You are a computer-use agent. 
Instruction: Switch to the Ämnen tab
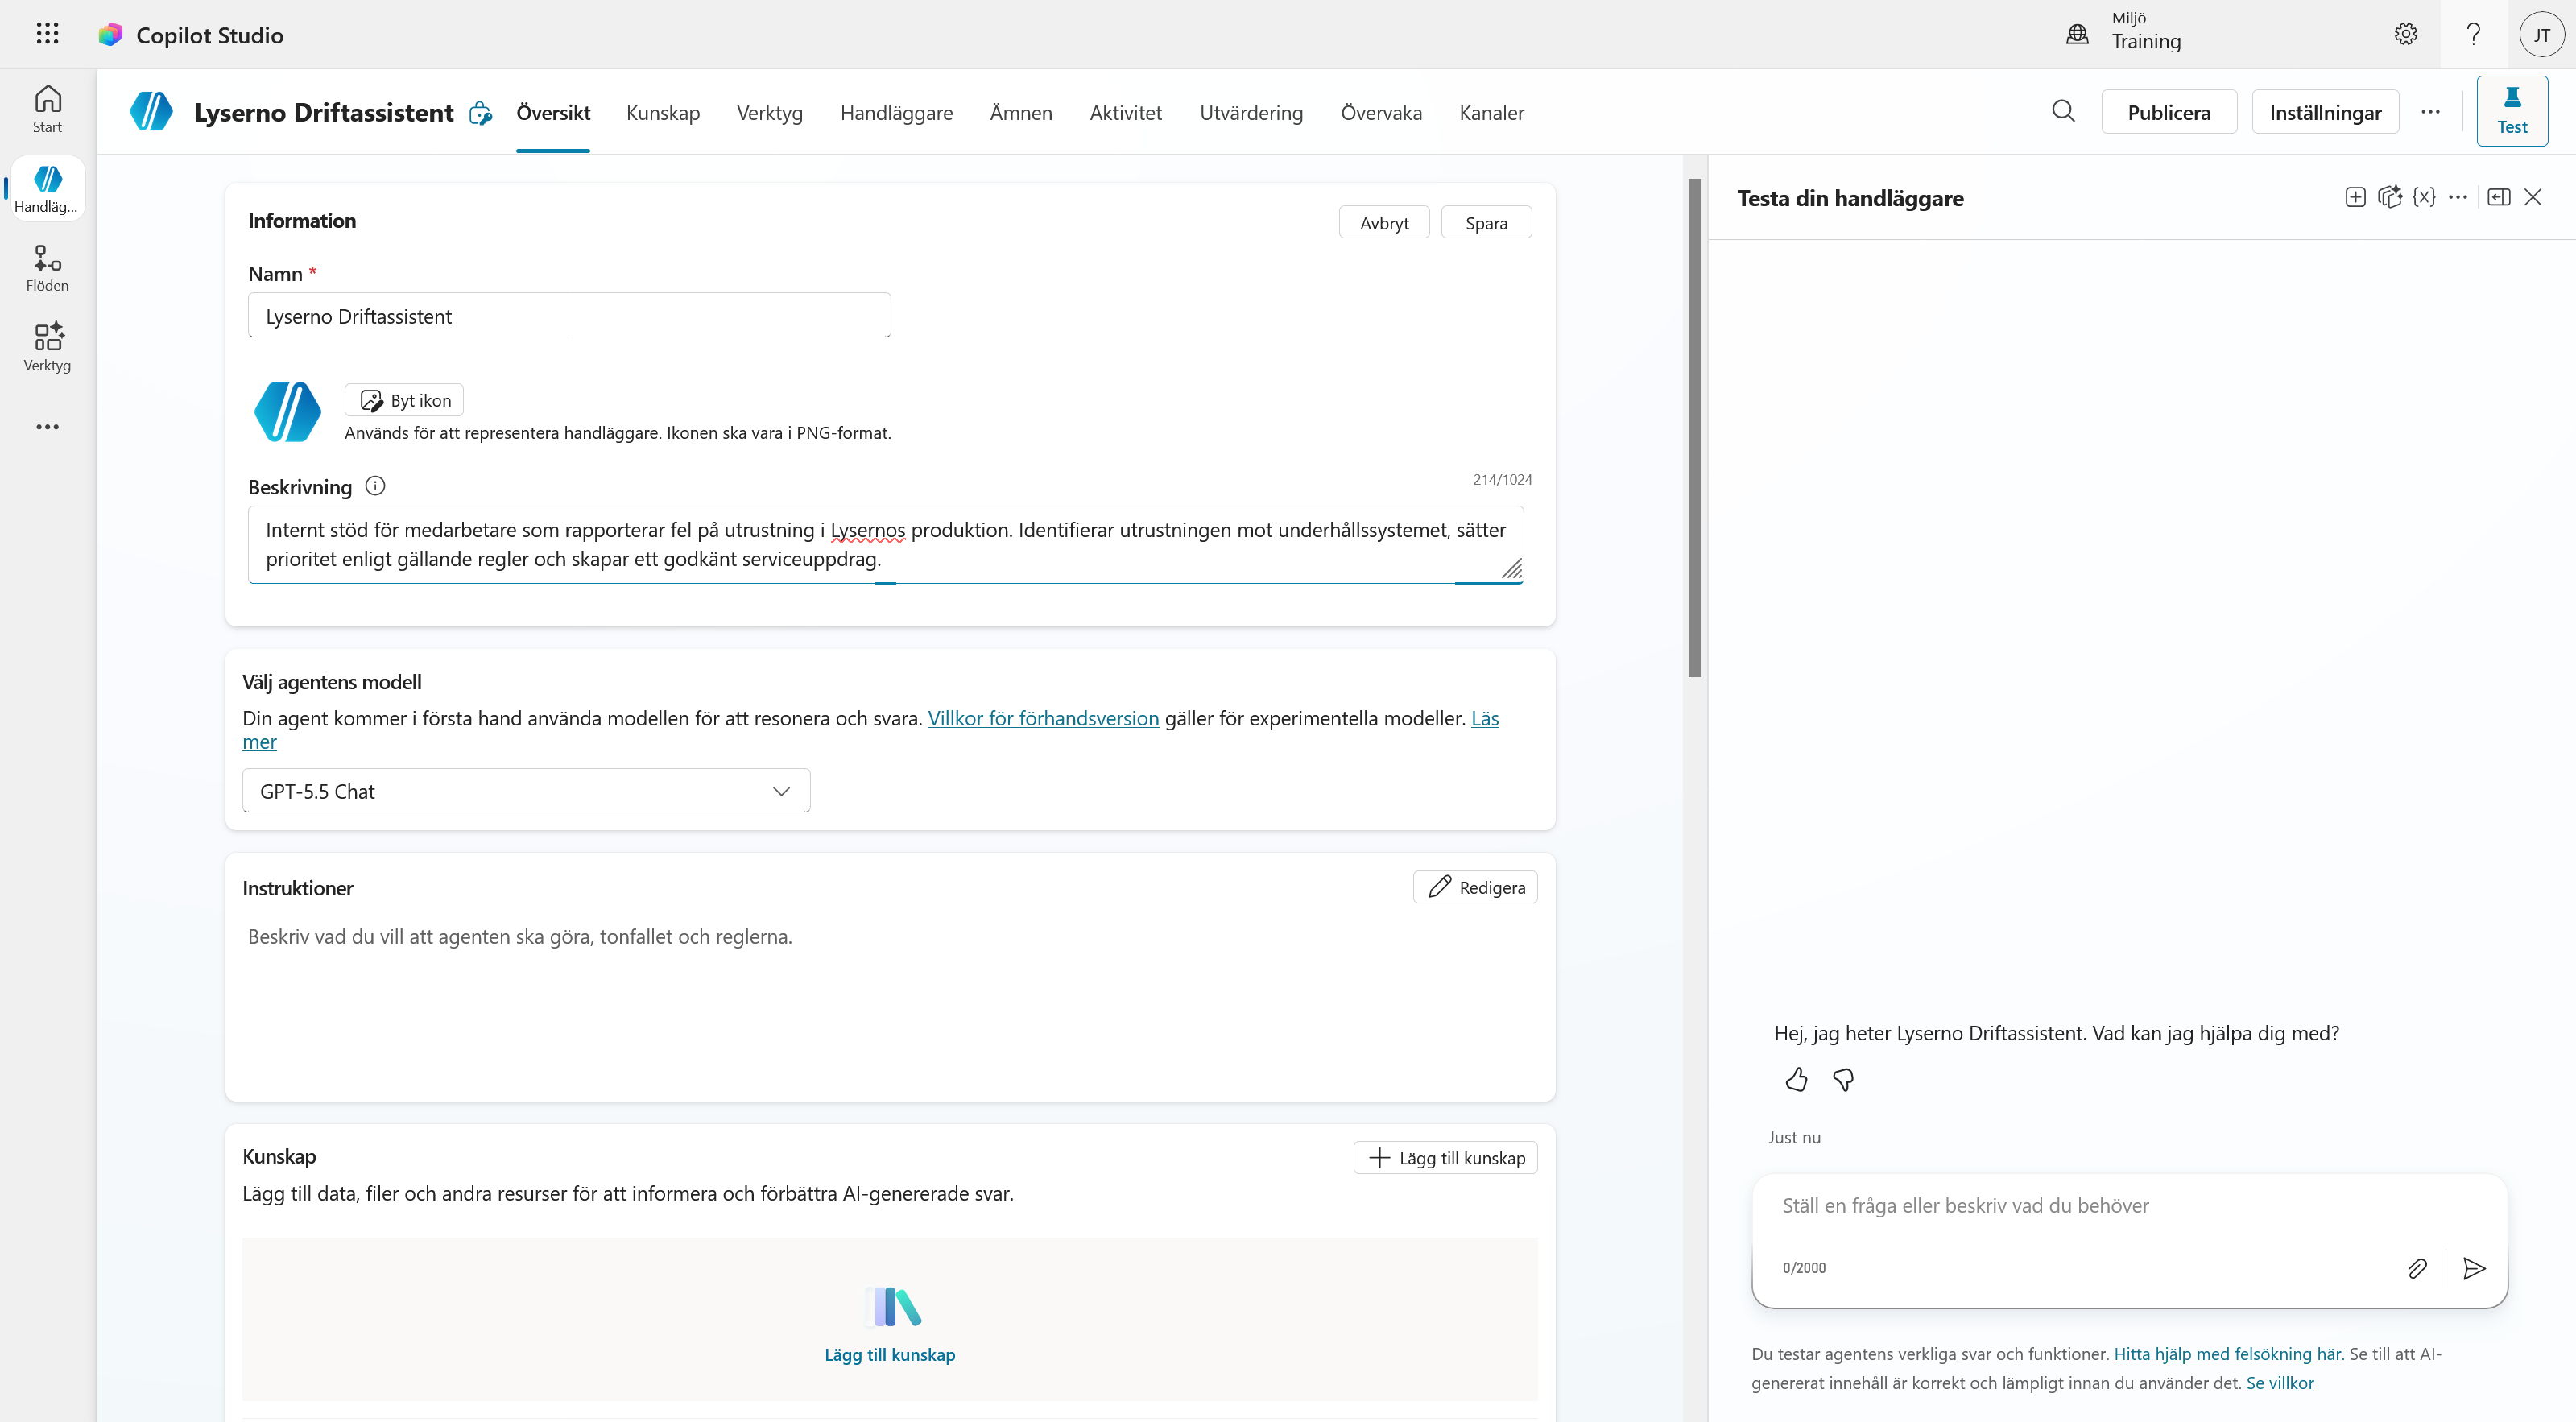pyautogui.click(x=1021, y=112)
